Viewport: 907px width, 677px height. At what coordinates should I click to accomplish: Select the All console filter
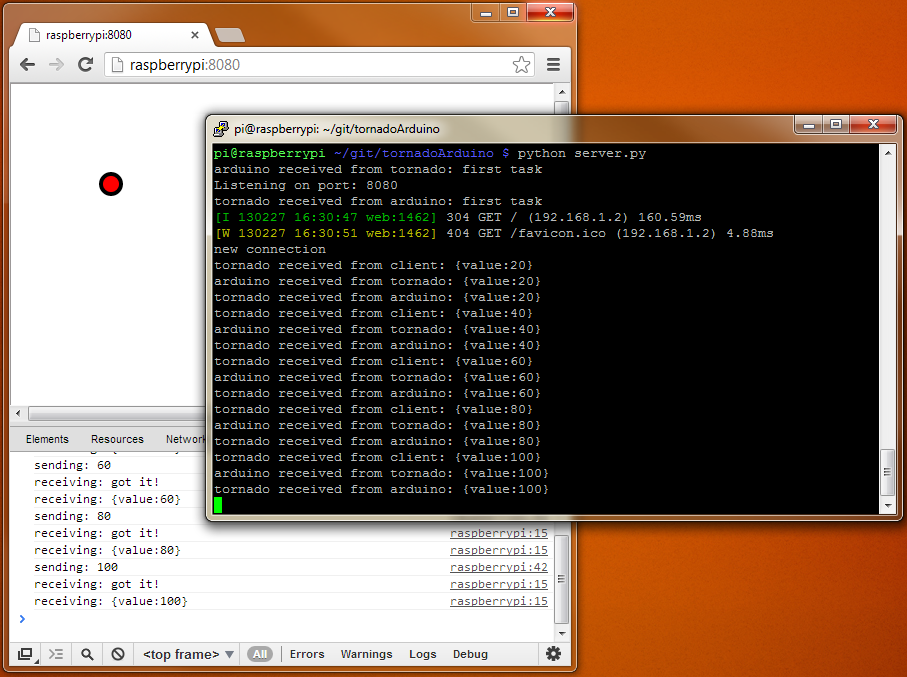pyautogui.click(x=260, y=654)
